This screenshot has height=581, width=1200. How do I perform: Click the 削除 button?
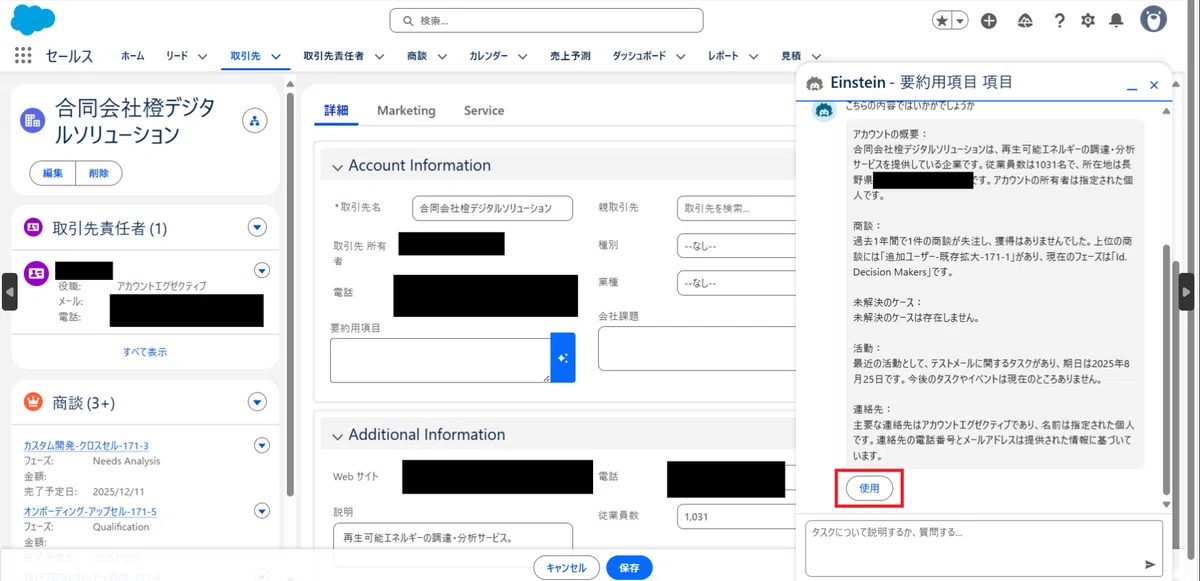(x=98, y=173)
